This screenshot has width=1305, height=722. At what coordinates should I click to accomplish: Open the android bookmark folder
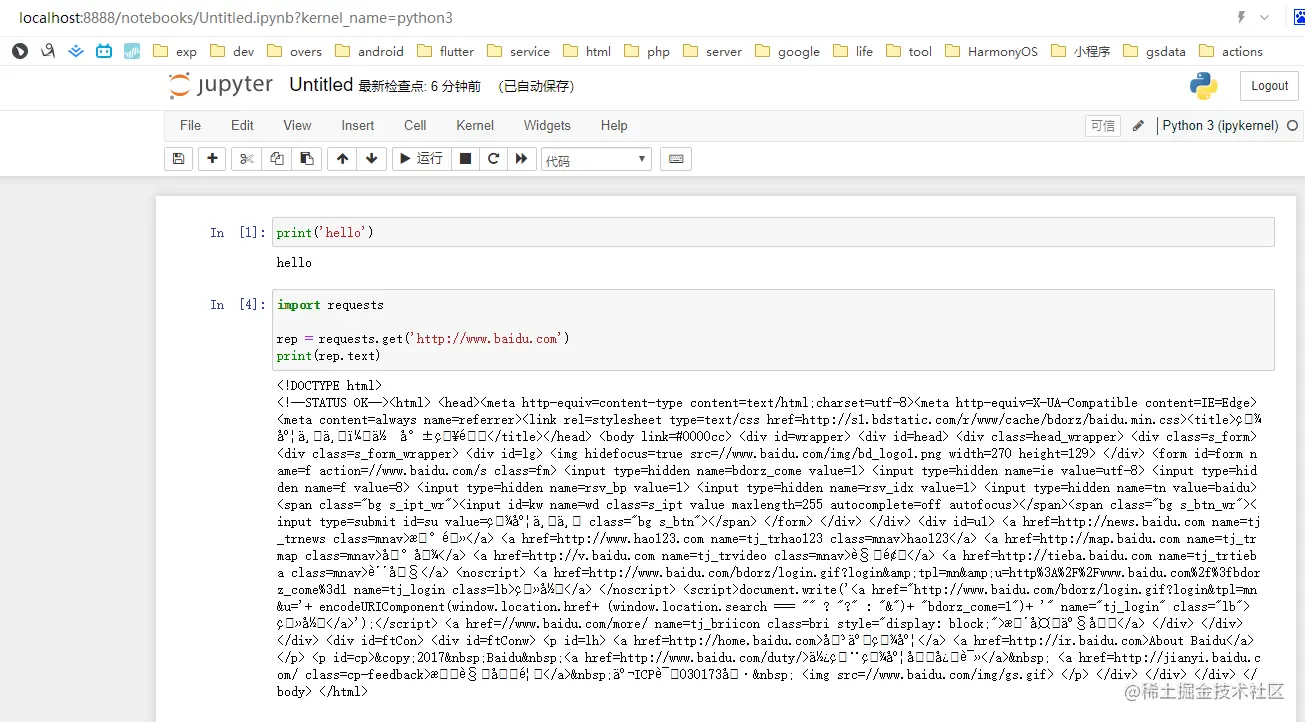pyautogui.click(x=369, y=51)
